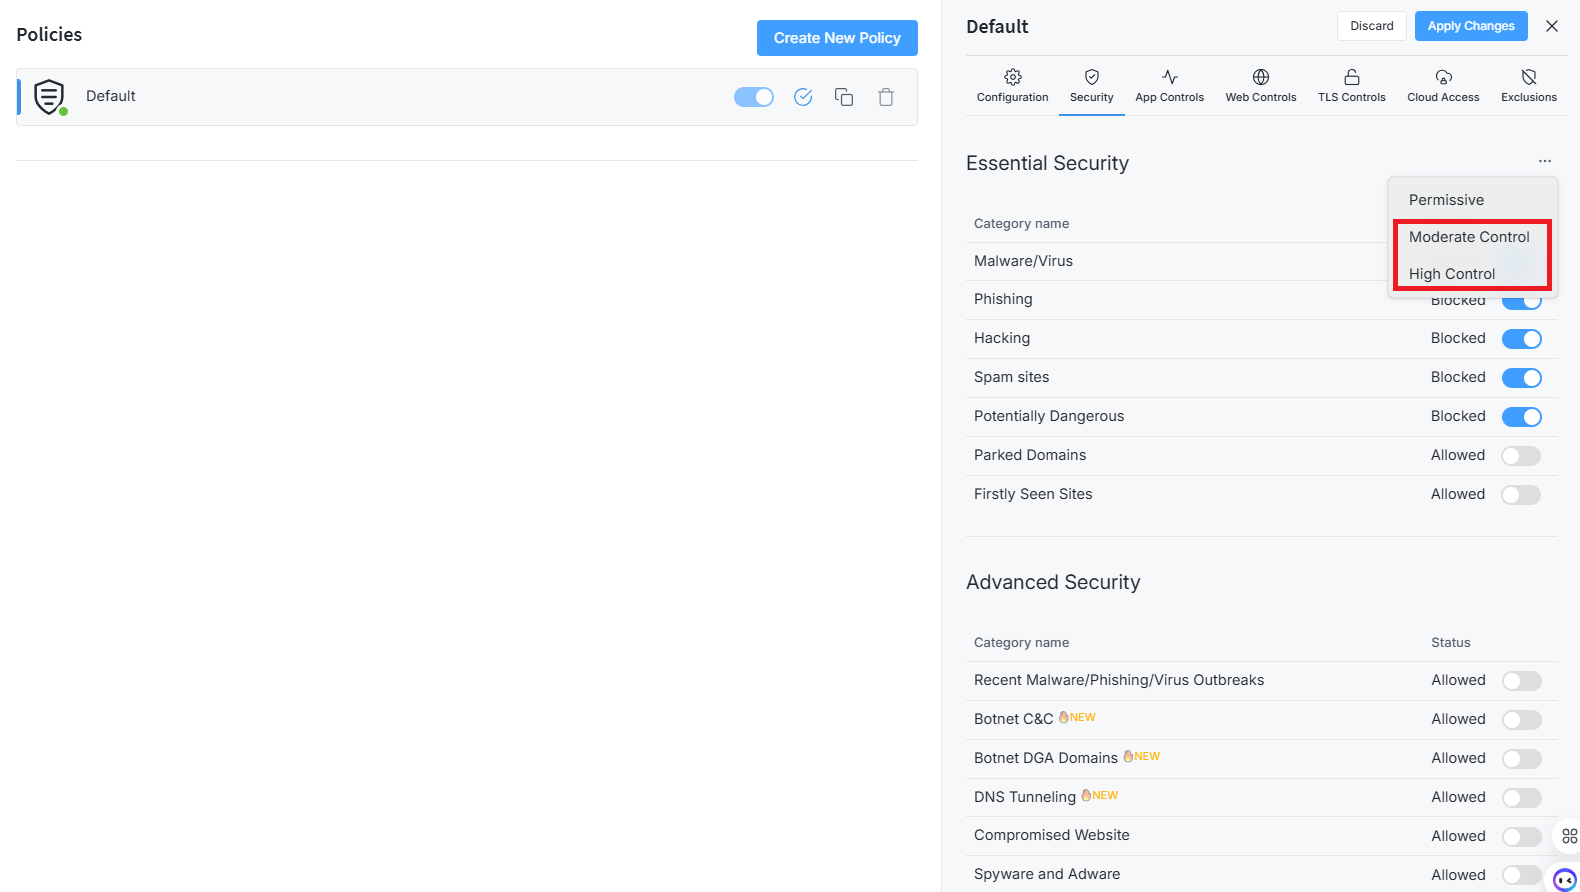Click the set-as-default checkmark icon
Screen dimensions: 1580x892
pyautogui.click(x=803, y=97)
